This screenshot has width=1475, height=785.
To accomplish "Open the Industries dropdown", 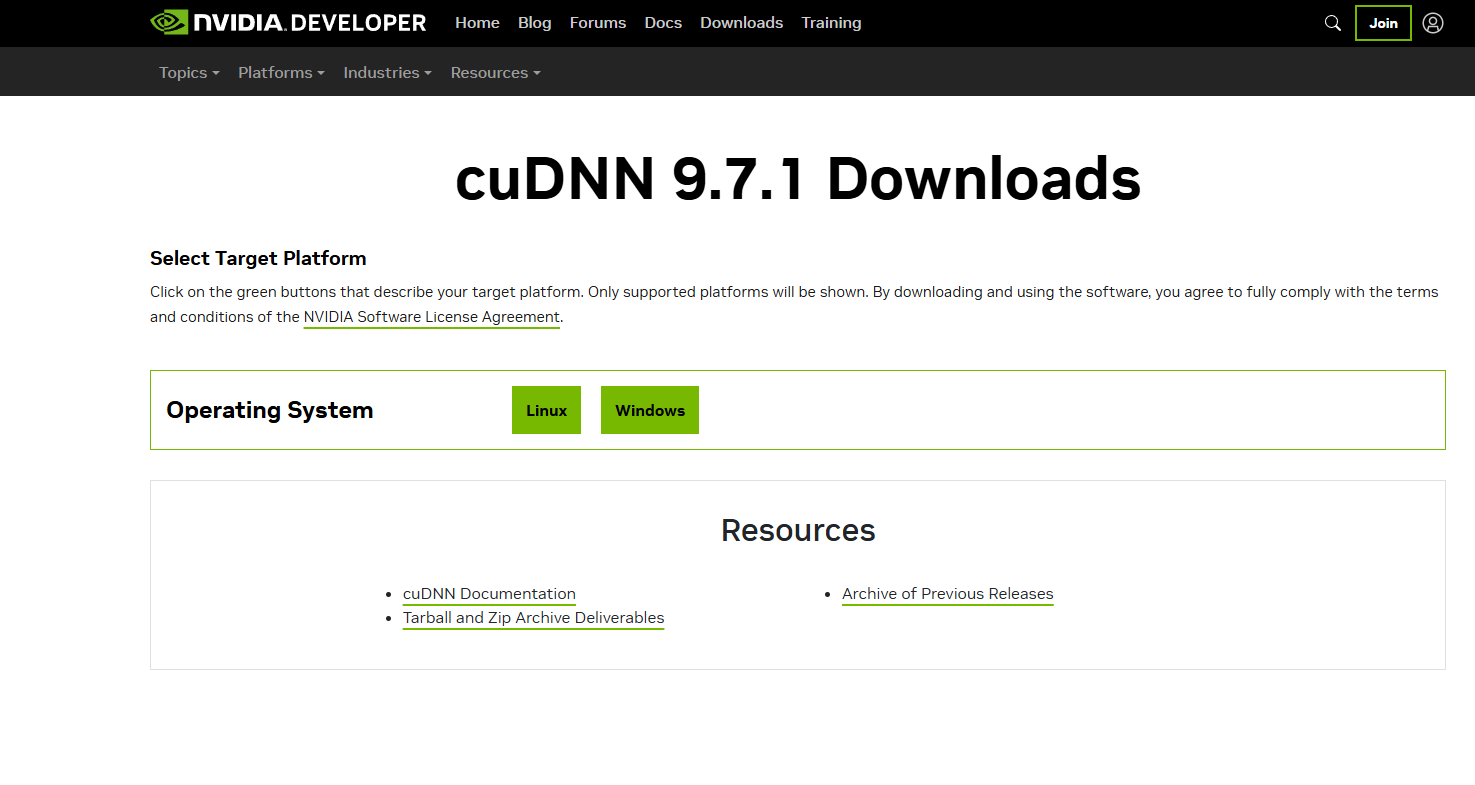I will coord(387,73).
